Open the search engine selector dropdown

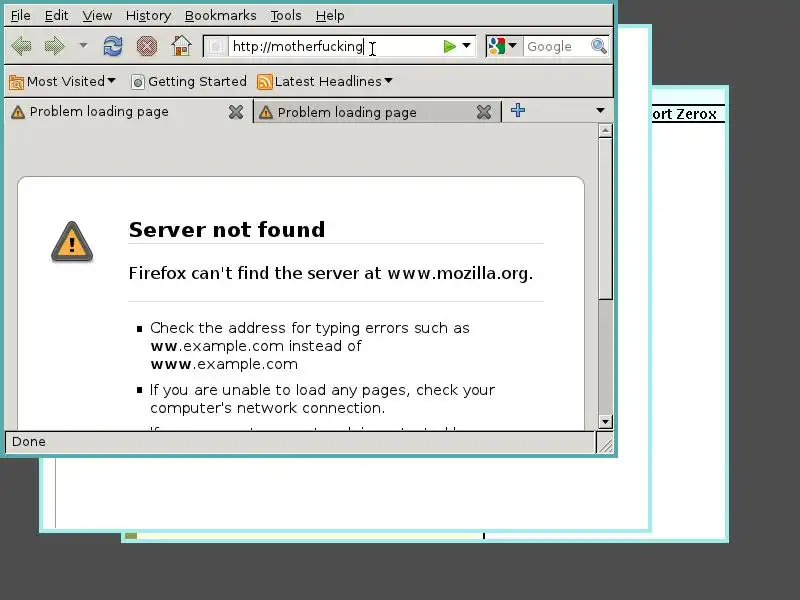click(x=503, y=46)
